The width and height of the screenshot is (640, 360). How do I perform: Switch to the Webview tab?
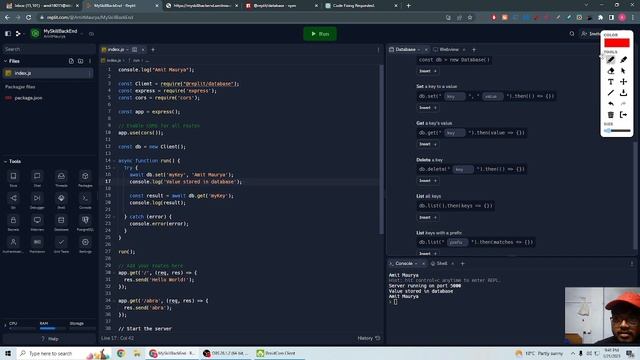(449, 49)
